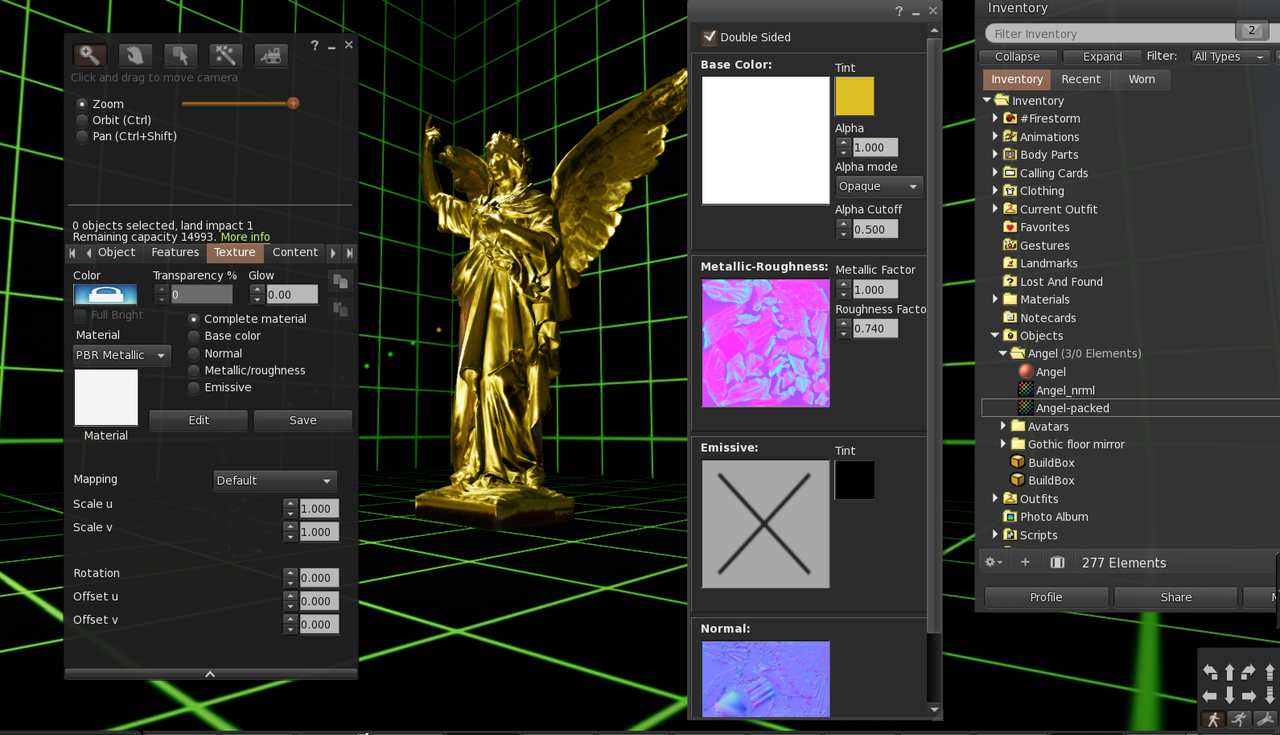The height and width of the screenshot is (735, 1280).
Task: Select the Create (magic wand) build tool
Action: [x=225, y=55]
